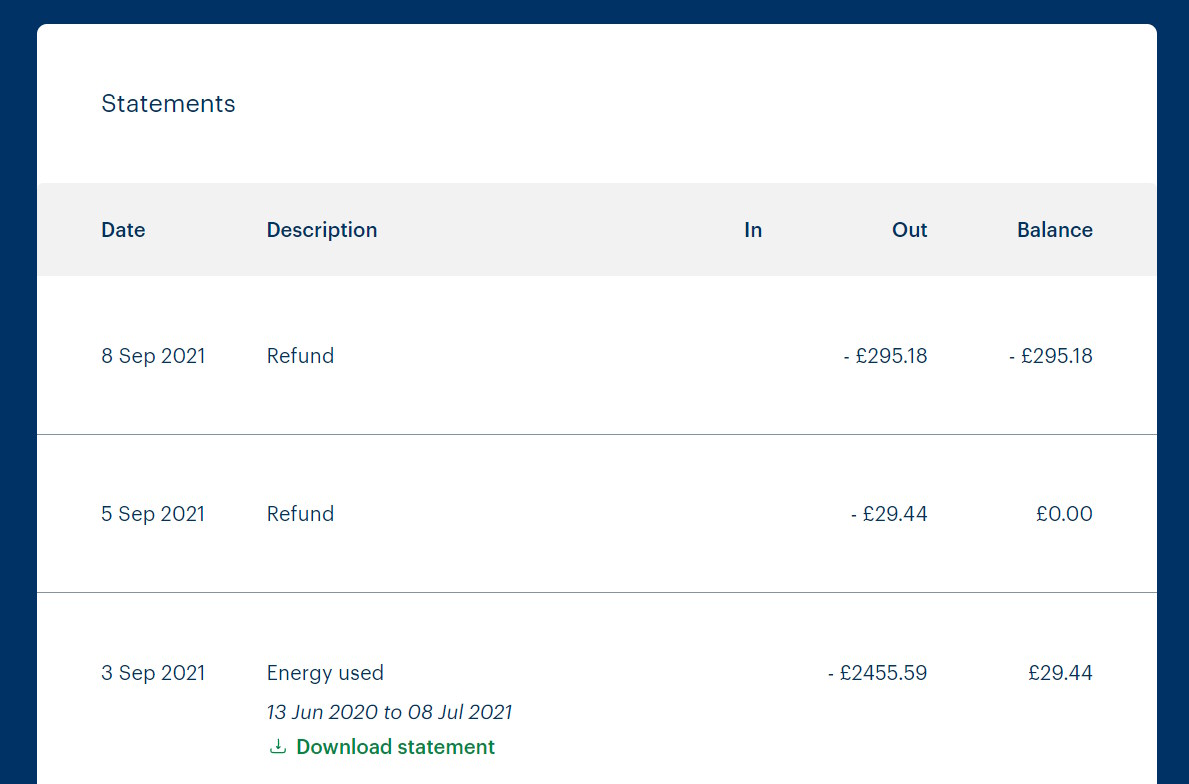The height and width of the screenshot is (784, 1189).
Task: Click the - £29.44 Out amount
Action: [x=889, y=513]
